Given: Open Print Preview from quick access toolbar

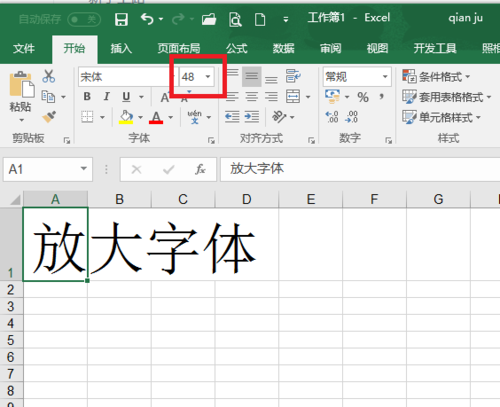Looking at the screenshot, I should coord(235,20).
